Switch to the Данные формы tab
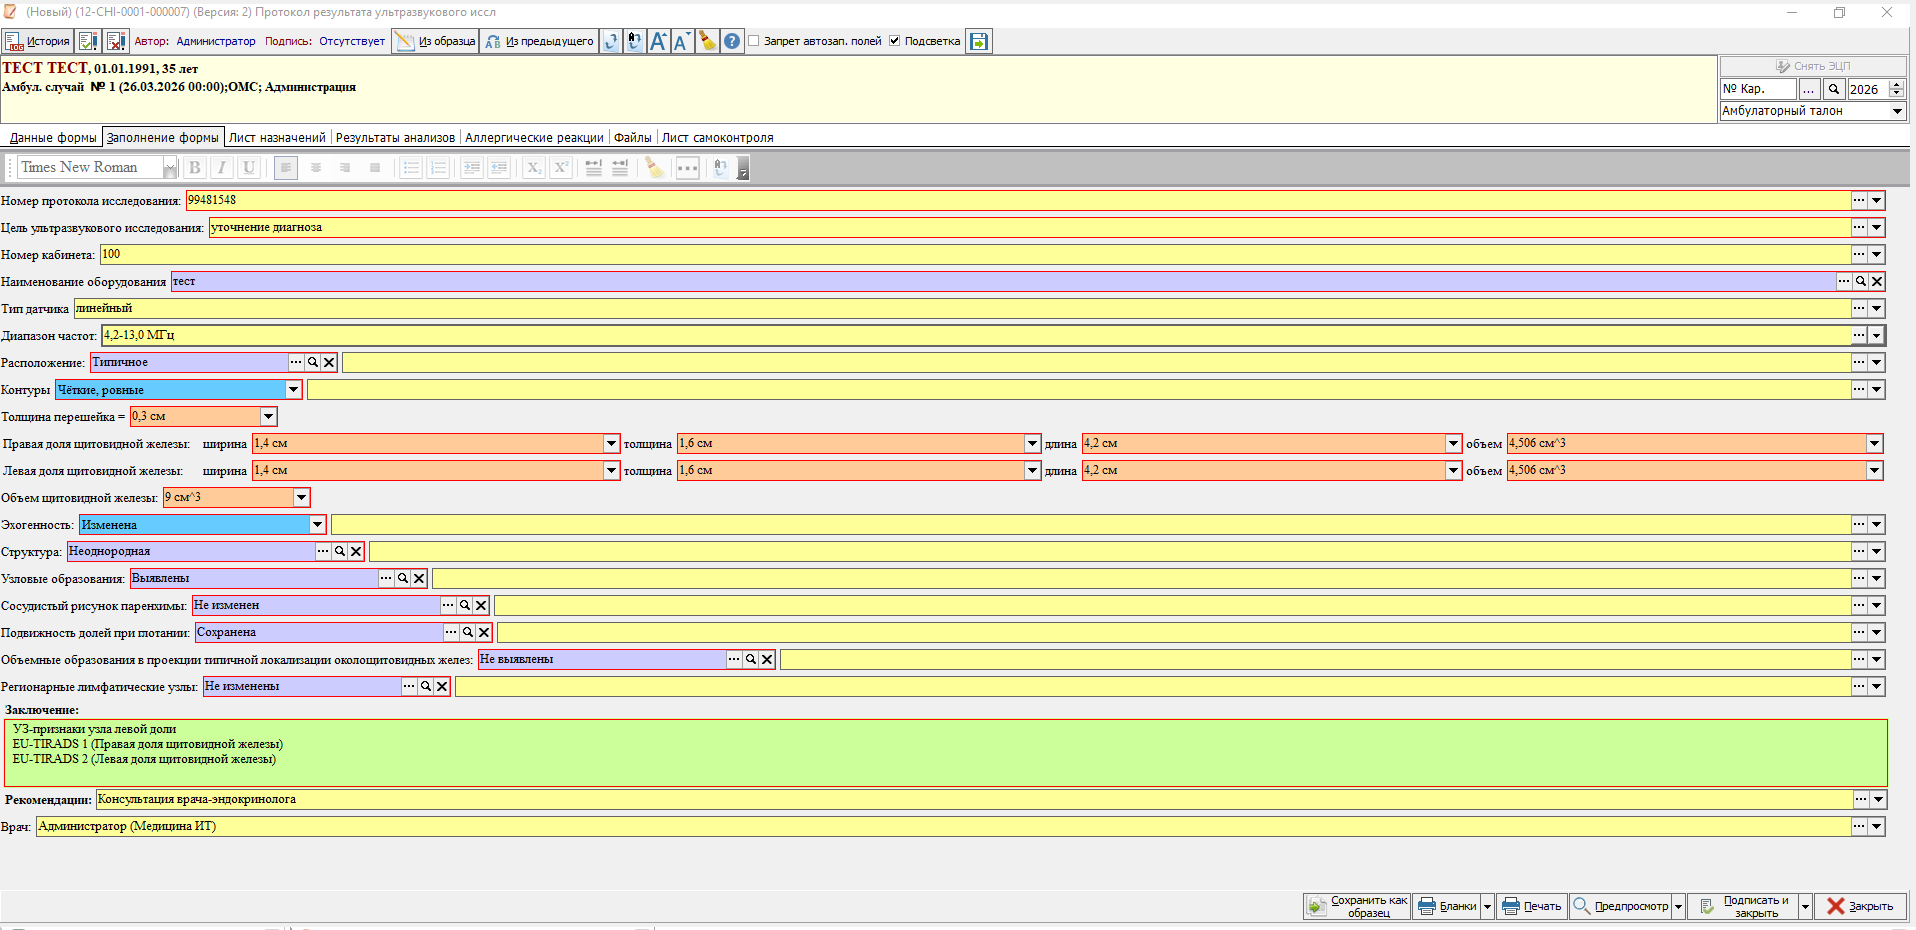Screen dimensions: 1916x930 pos(53,138)
